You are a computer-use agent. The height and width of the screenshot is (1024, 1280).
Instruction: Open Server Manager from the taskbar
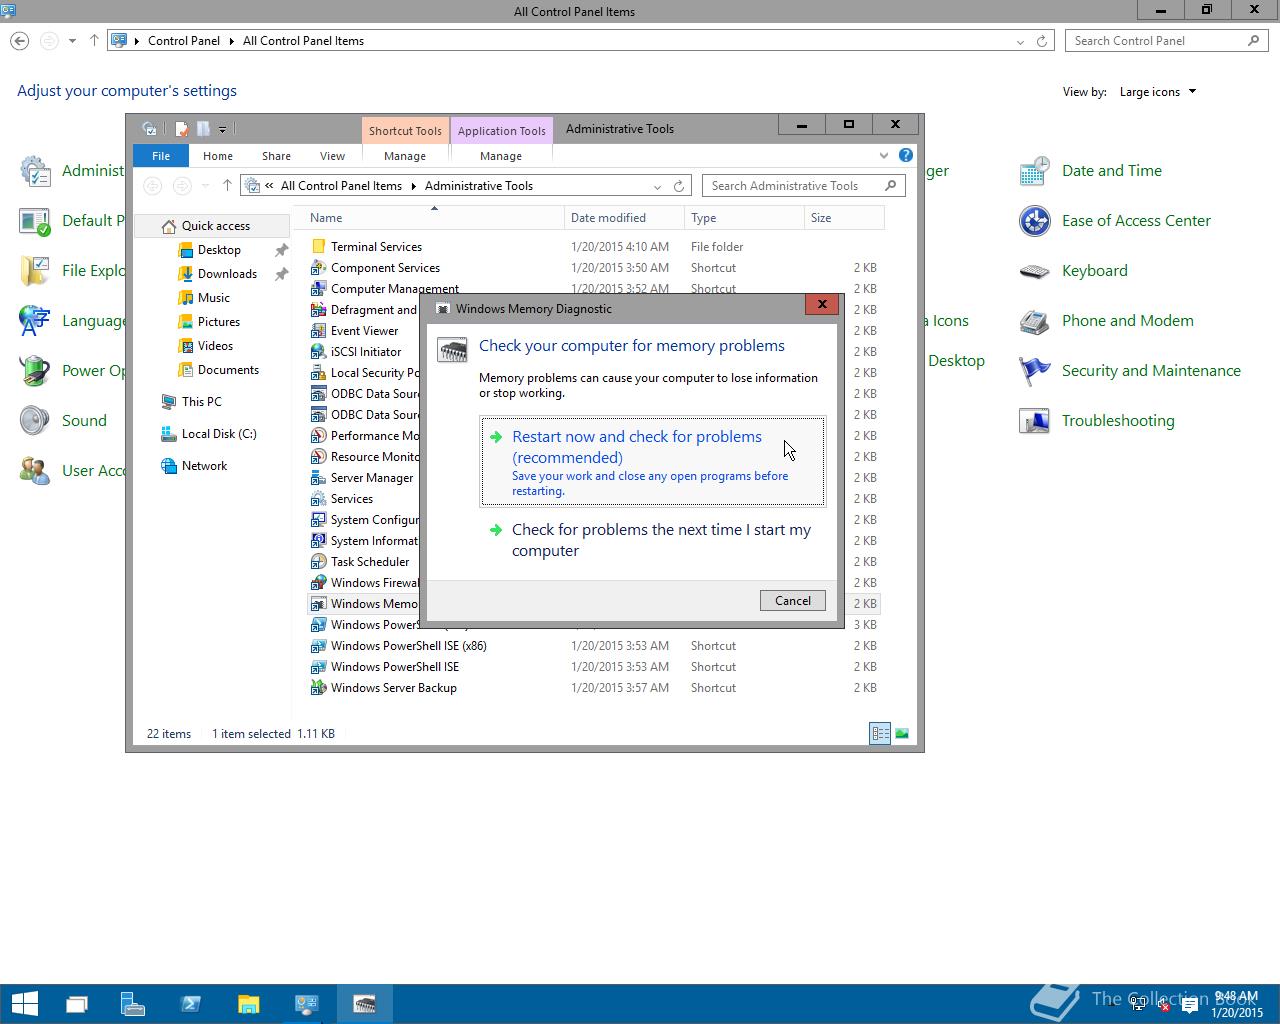(x=133, y=1004)
